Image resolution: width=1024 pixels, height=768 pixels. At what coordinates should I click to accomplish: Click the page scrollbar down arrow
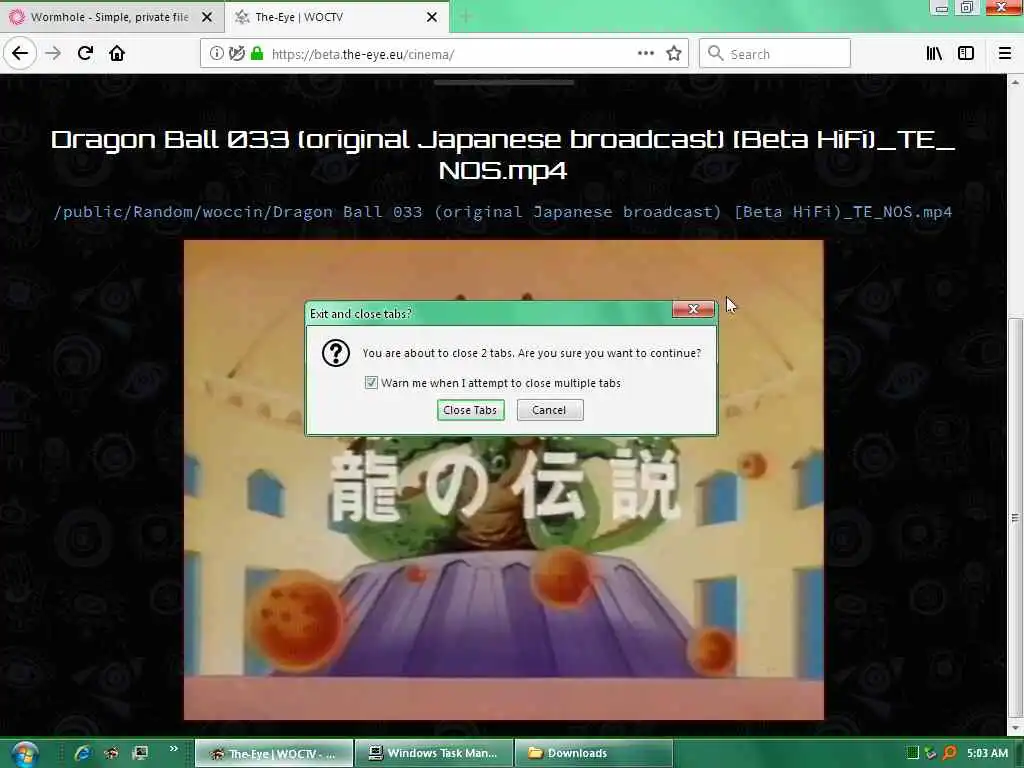coord(1015,727)
